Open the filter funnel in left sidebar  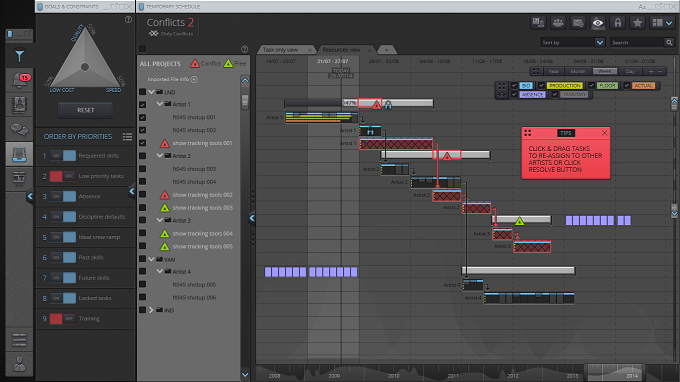click(19, 56)
